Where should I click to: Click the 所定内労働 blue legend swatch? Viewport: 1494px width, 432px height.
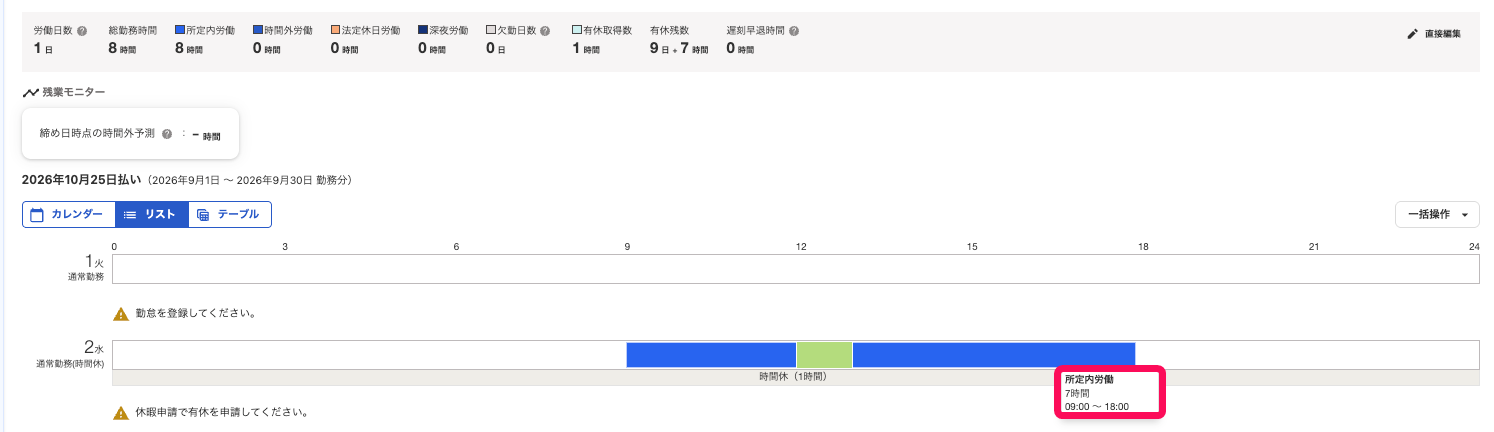(x=180, y=31)
